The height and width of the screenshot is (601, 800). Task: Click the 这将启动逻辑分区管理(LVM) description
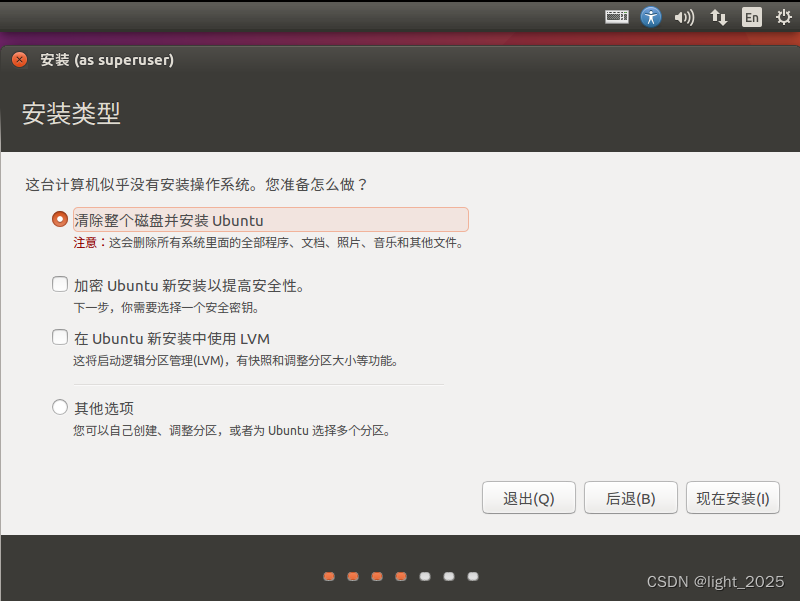[236, 361]
